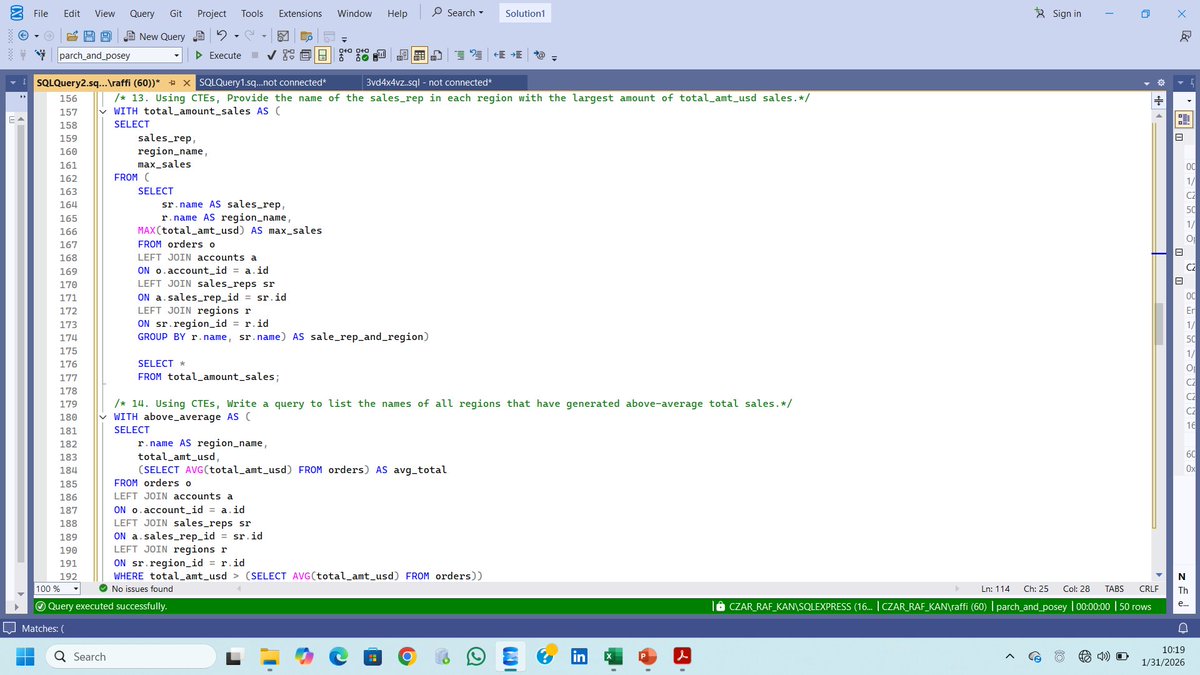Click the Save icon in toolbar
Screen dimensions: 1200x675
(x=89, y=36)
